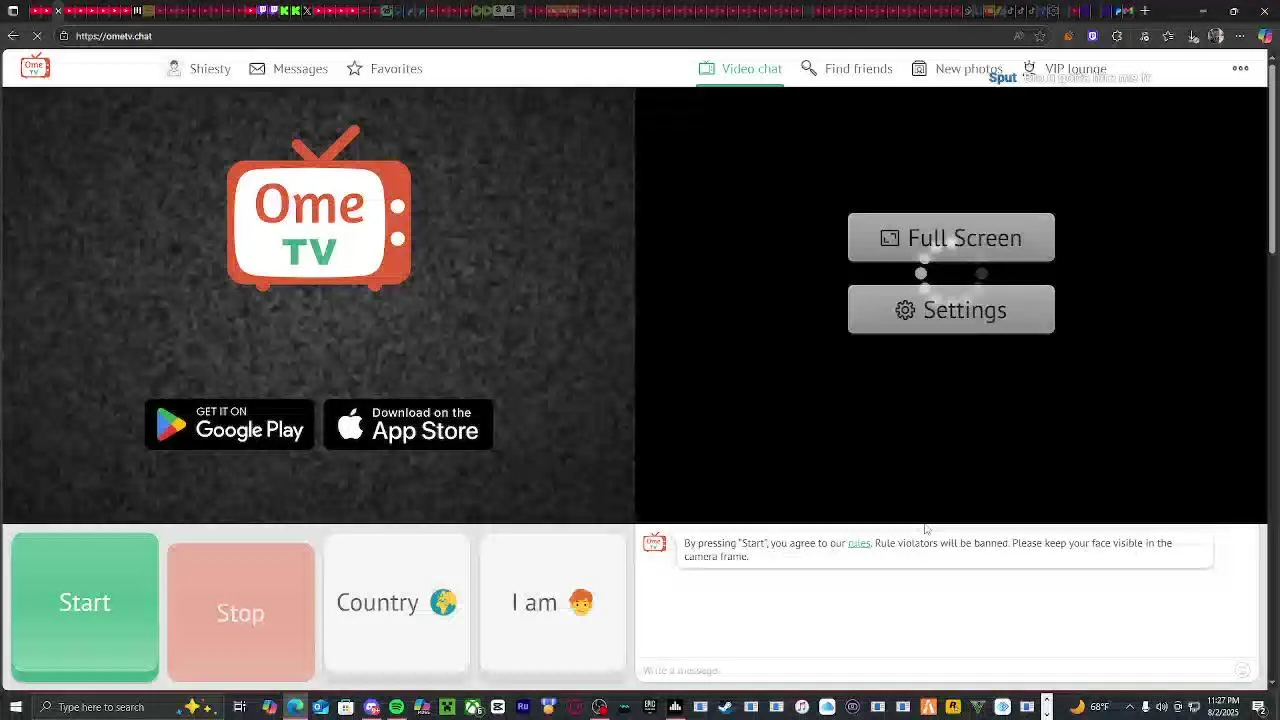This screenshot has width=1280, height=720.
Task: Get the app on Google Play
Action: click(x=230, y=424)
